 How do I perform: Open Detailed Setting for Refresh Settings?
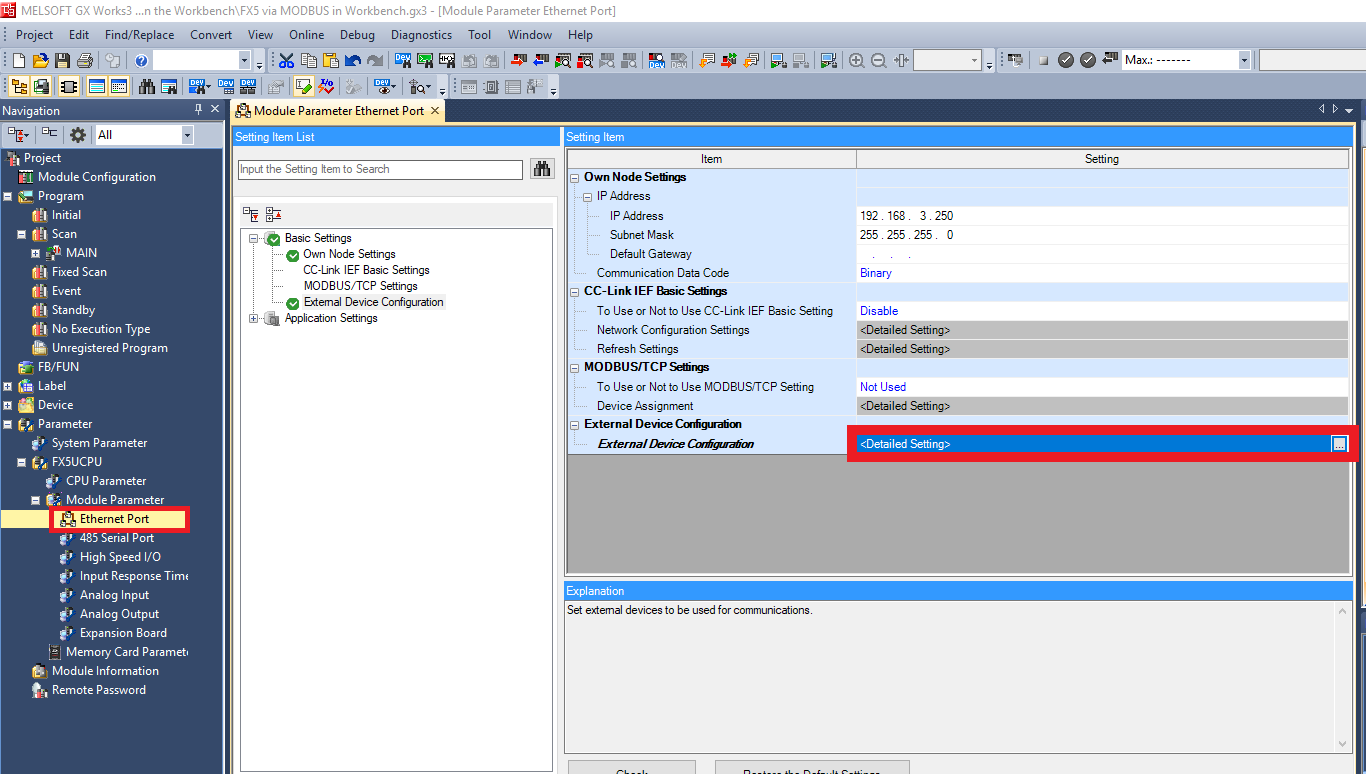pos(1102,349)
